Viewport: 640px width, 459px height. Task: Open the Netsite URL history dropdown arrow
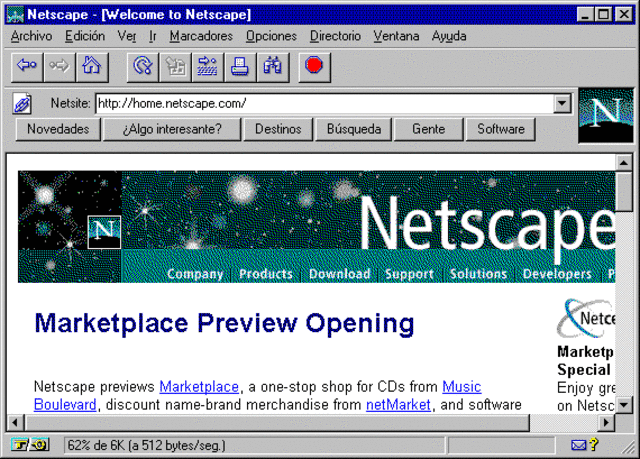click(562, 104)
